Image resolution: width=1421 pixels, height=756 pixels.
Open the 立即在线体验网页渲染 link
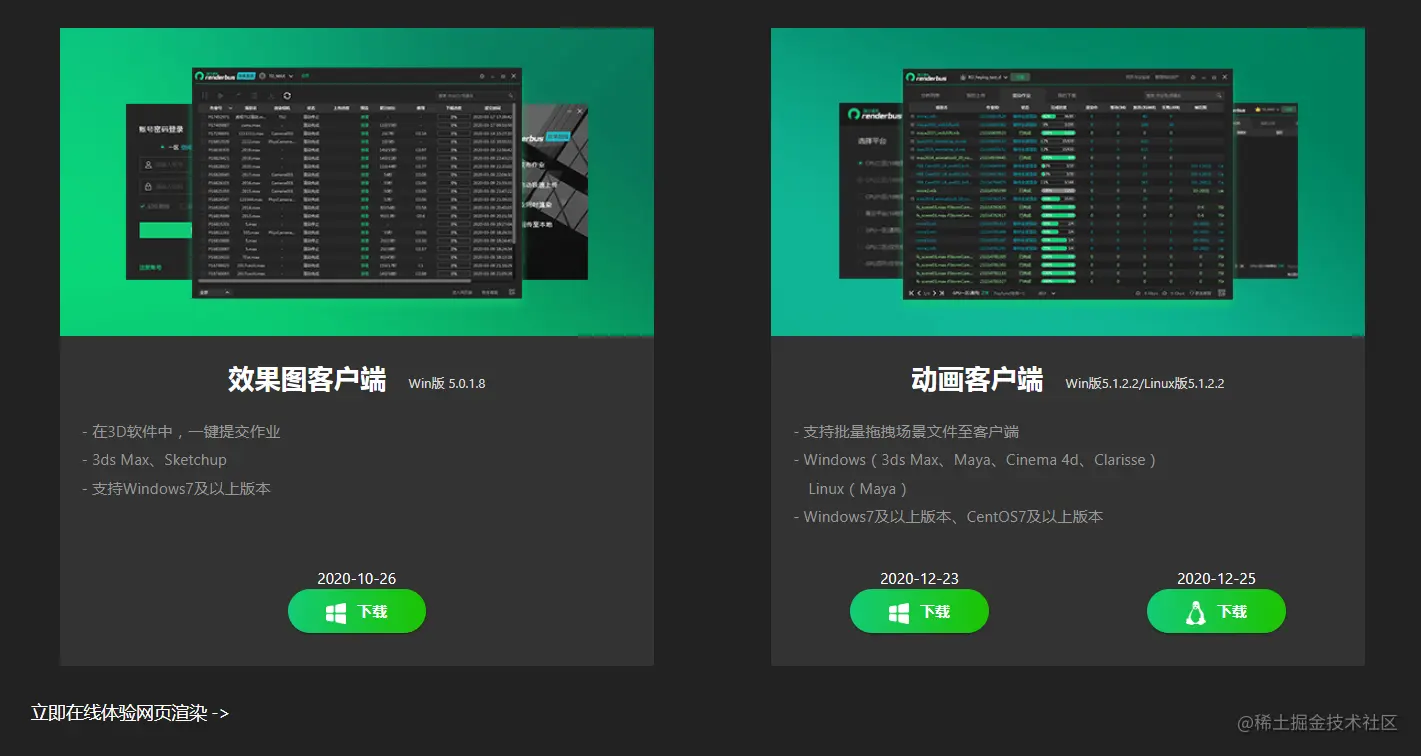(x=130, y=713)
